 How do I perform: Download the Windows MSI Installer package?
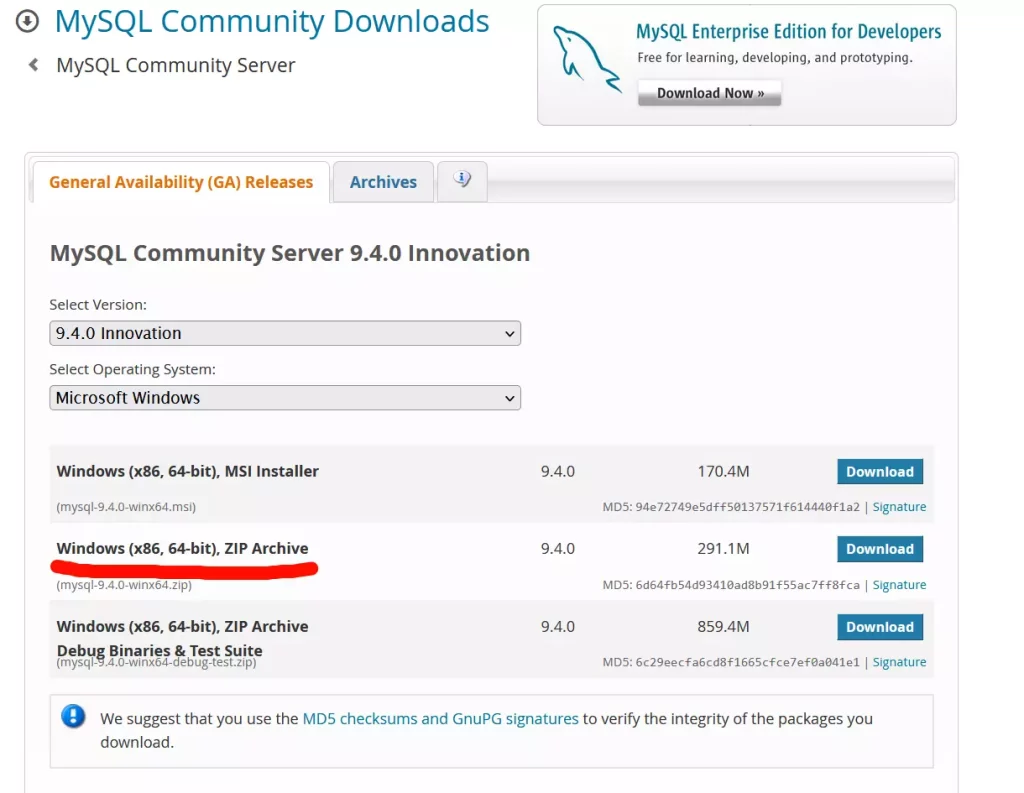pyautogui.click(x=879, y=472)
